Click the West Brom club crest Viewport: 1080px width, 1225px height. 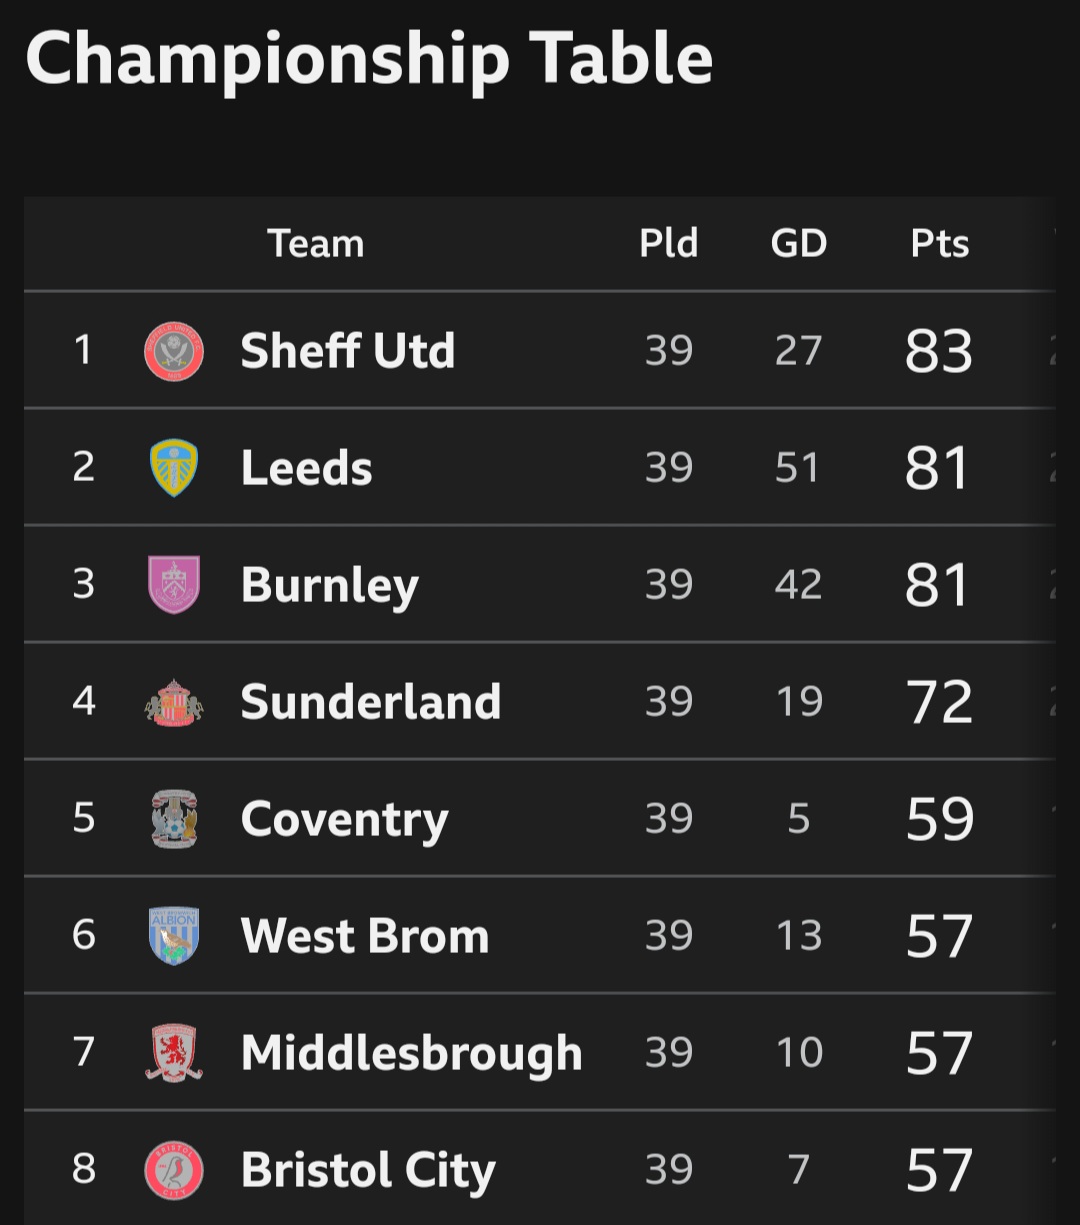(x=174, y=936)
